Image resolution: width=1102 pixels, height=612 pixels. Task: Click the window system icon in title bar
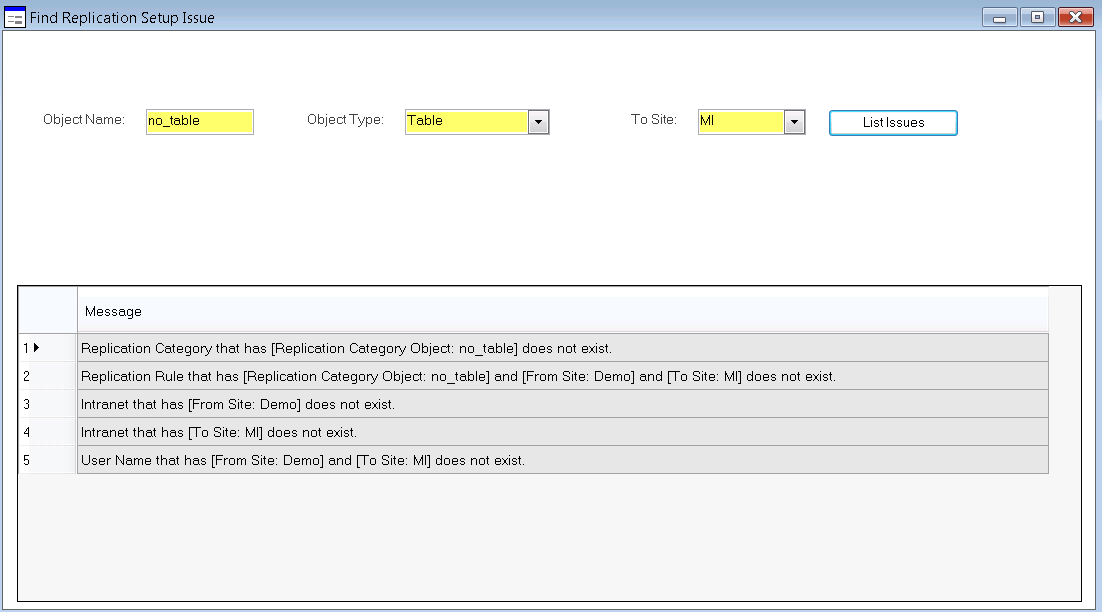(15, 18)
